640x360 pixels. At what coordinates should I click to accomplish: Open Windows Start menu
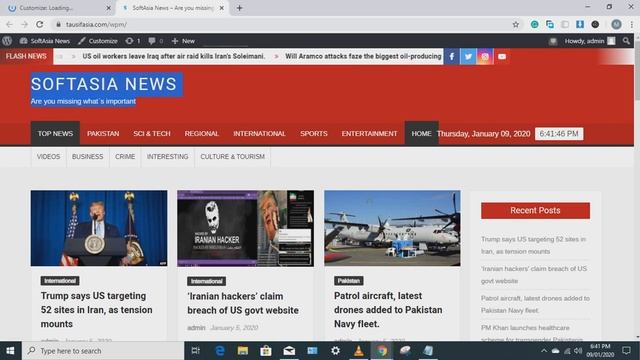click(x=10, y=351)
